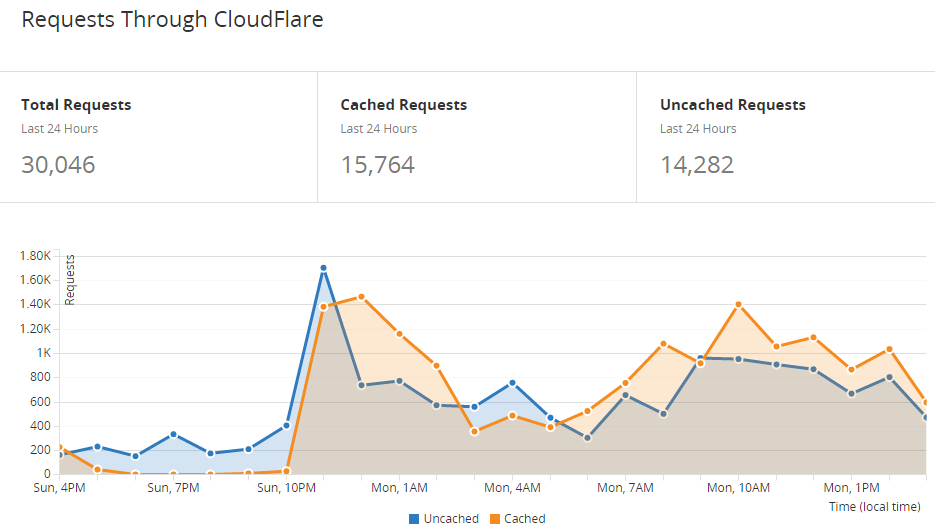Click the "Mon, 4AM" x-axis label
Screen dimensions: 935x531
tap(512, 488)
